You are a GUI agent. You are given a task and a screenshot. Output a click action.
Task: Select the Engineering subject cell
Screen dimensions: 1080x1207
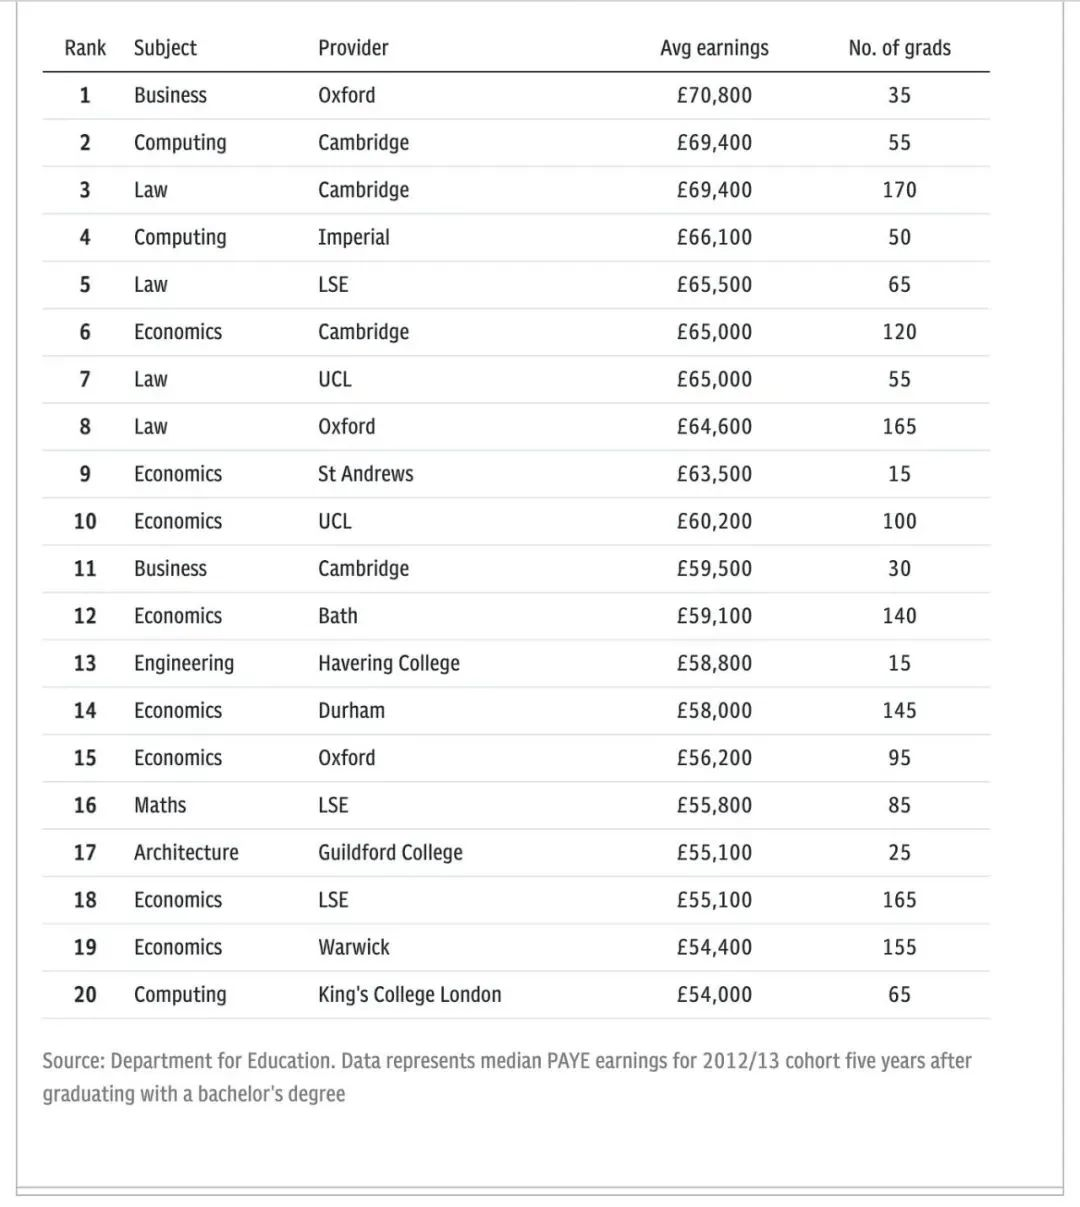coord(184,663)
